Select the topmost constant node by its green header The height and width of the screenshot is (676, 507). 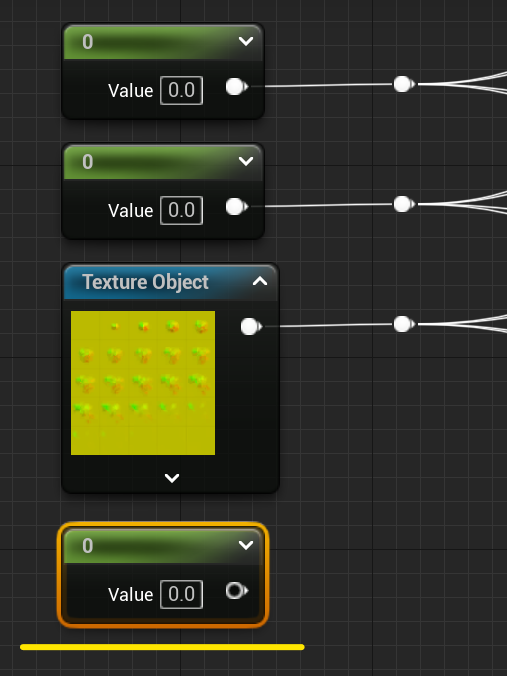tap(163, 42)
